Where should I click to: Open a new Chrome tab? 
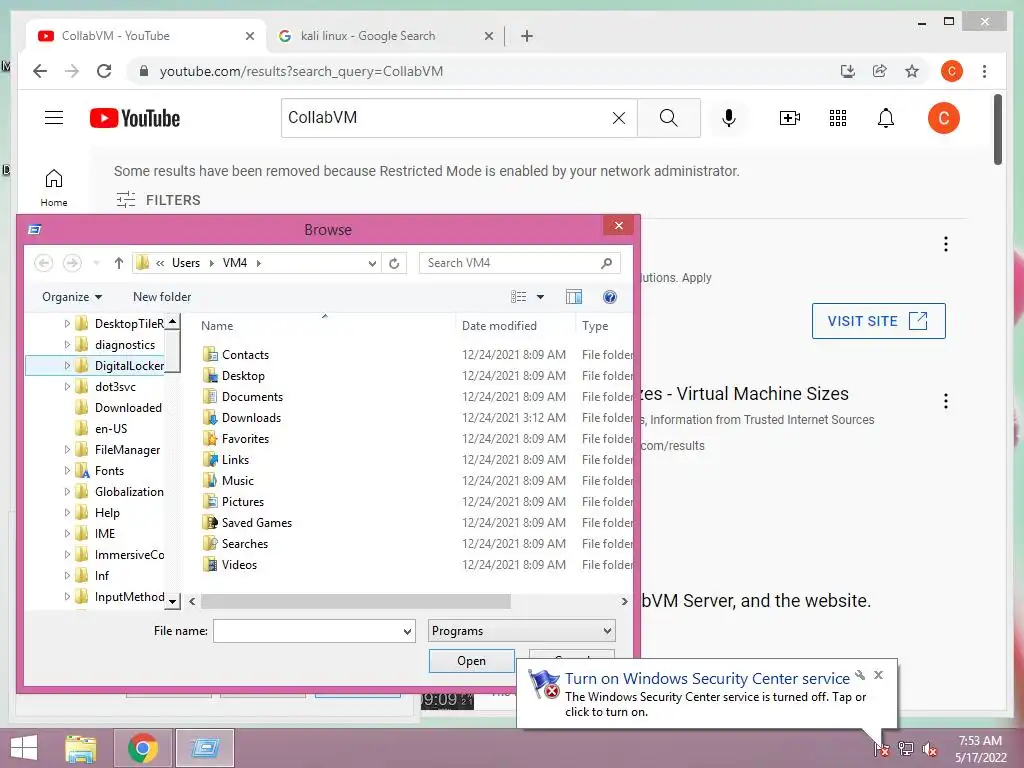526,36
